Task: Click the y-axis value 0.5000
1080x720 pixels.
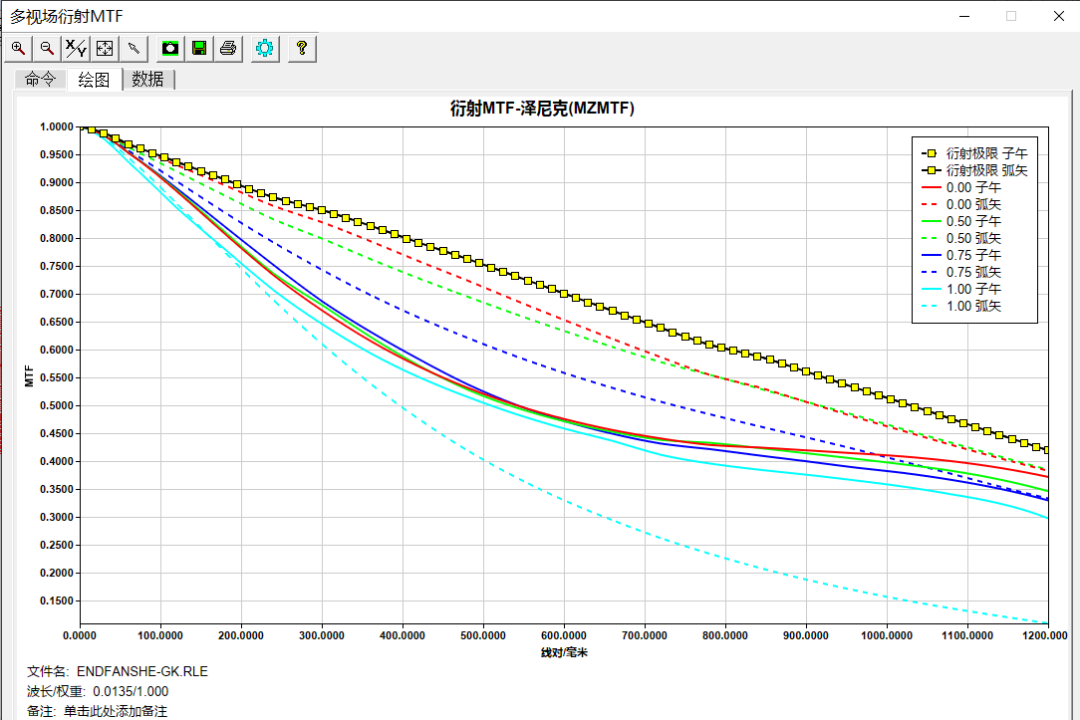Action: (x=56, y=406)
